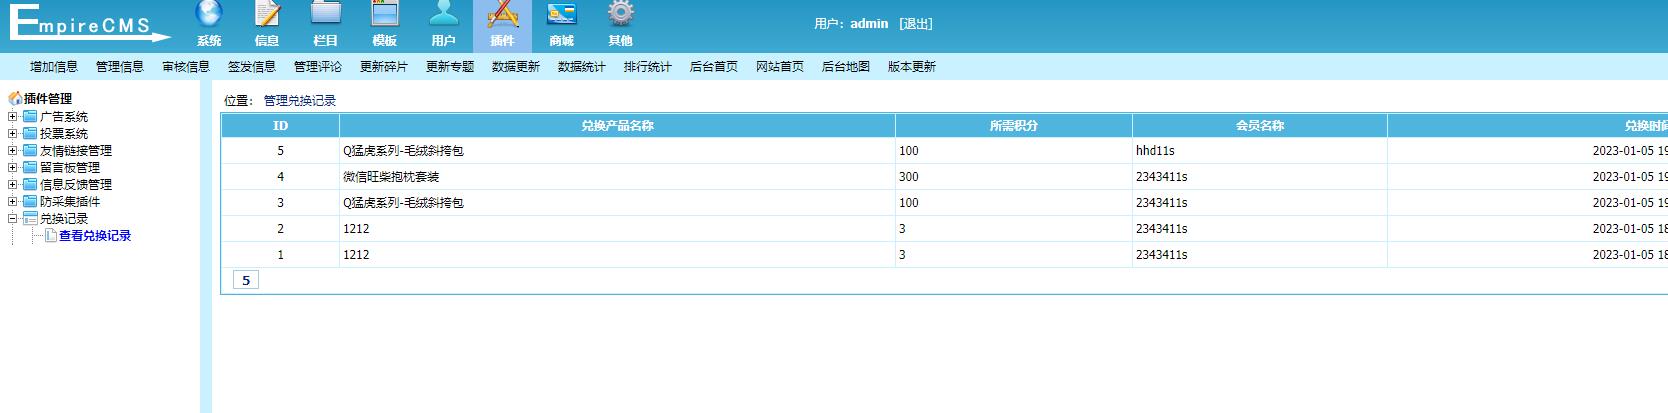The image size is (1668, 413).
Task: Click the page number 5 box
Action: (x=245, y=281)
